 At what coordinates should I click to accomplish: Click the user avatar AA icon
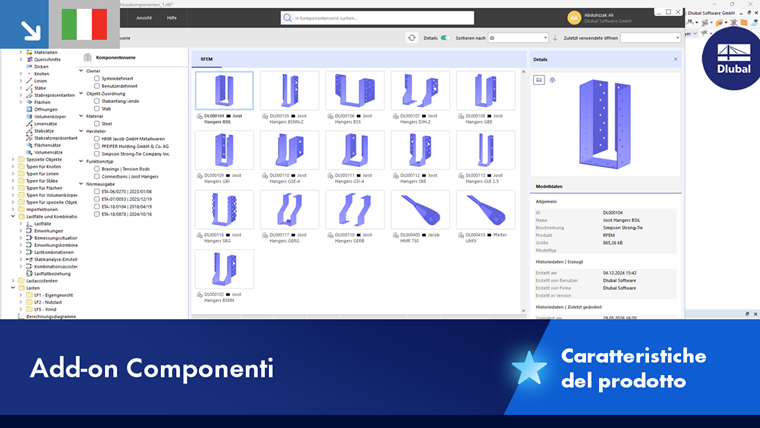574,18
